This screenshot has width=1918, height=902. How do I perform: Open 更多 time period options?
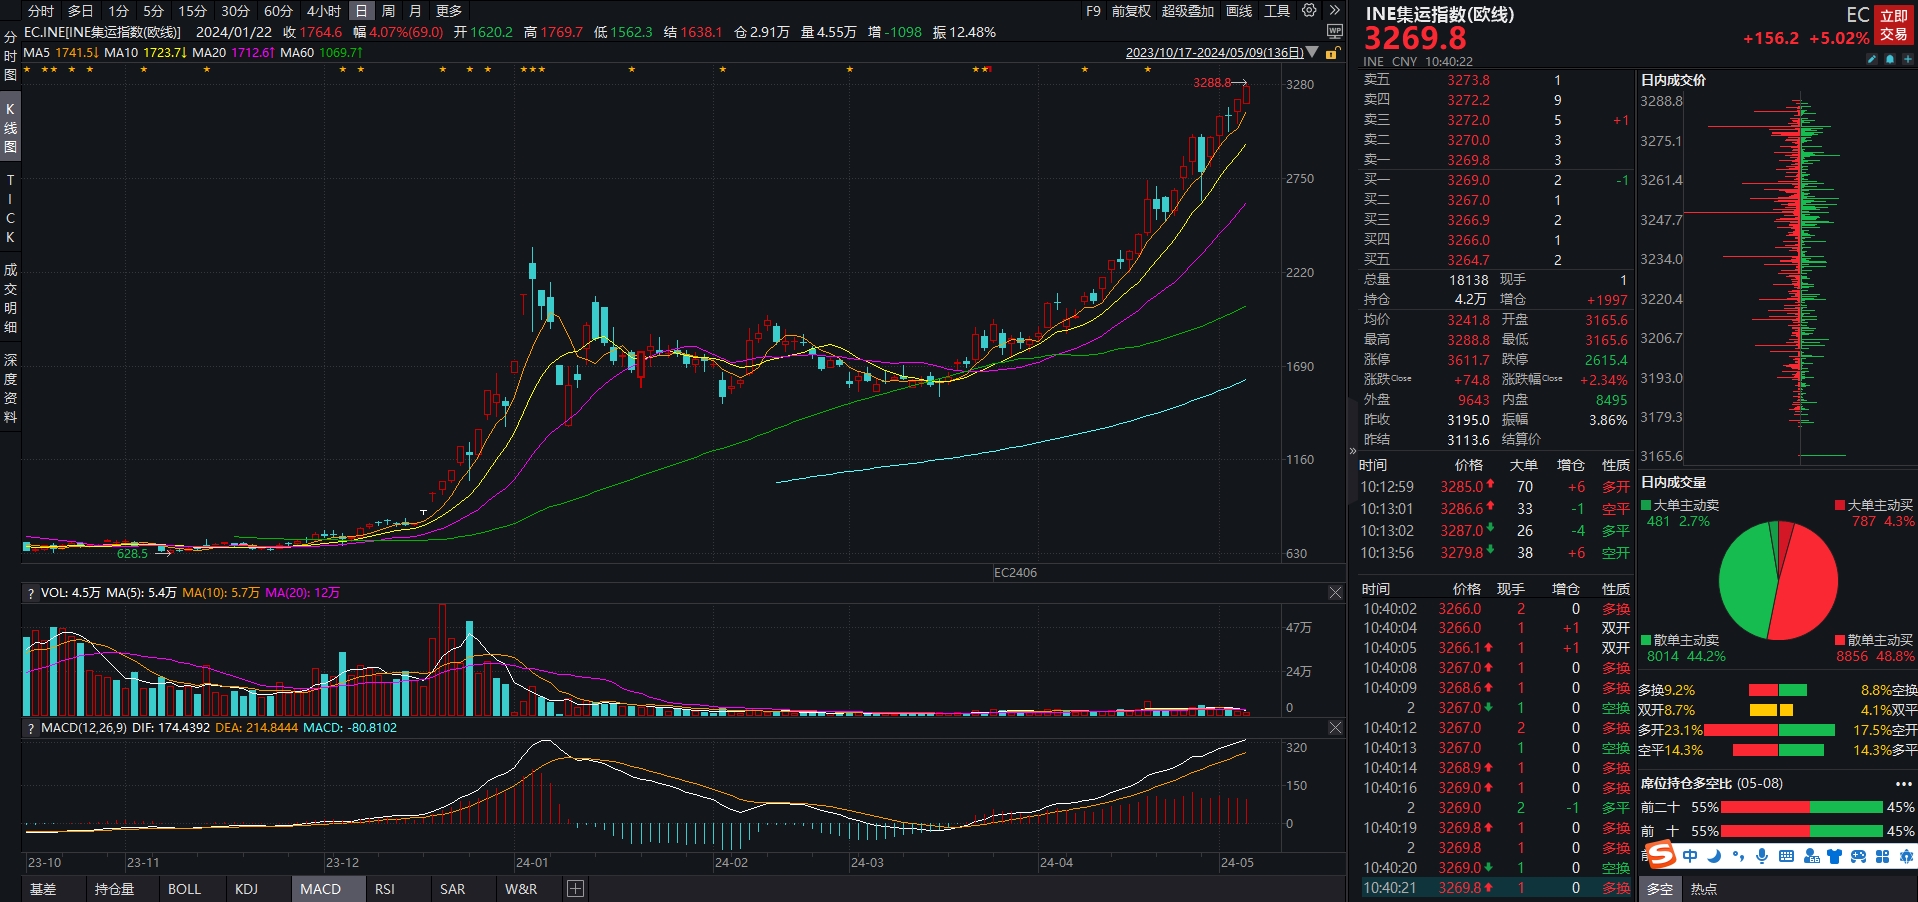point(449,11)
